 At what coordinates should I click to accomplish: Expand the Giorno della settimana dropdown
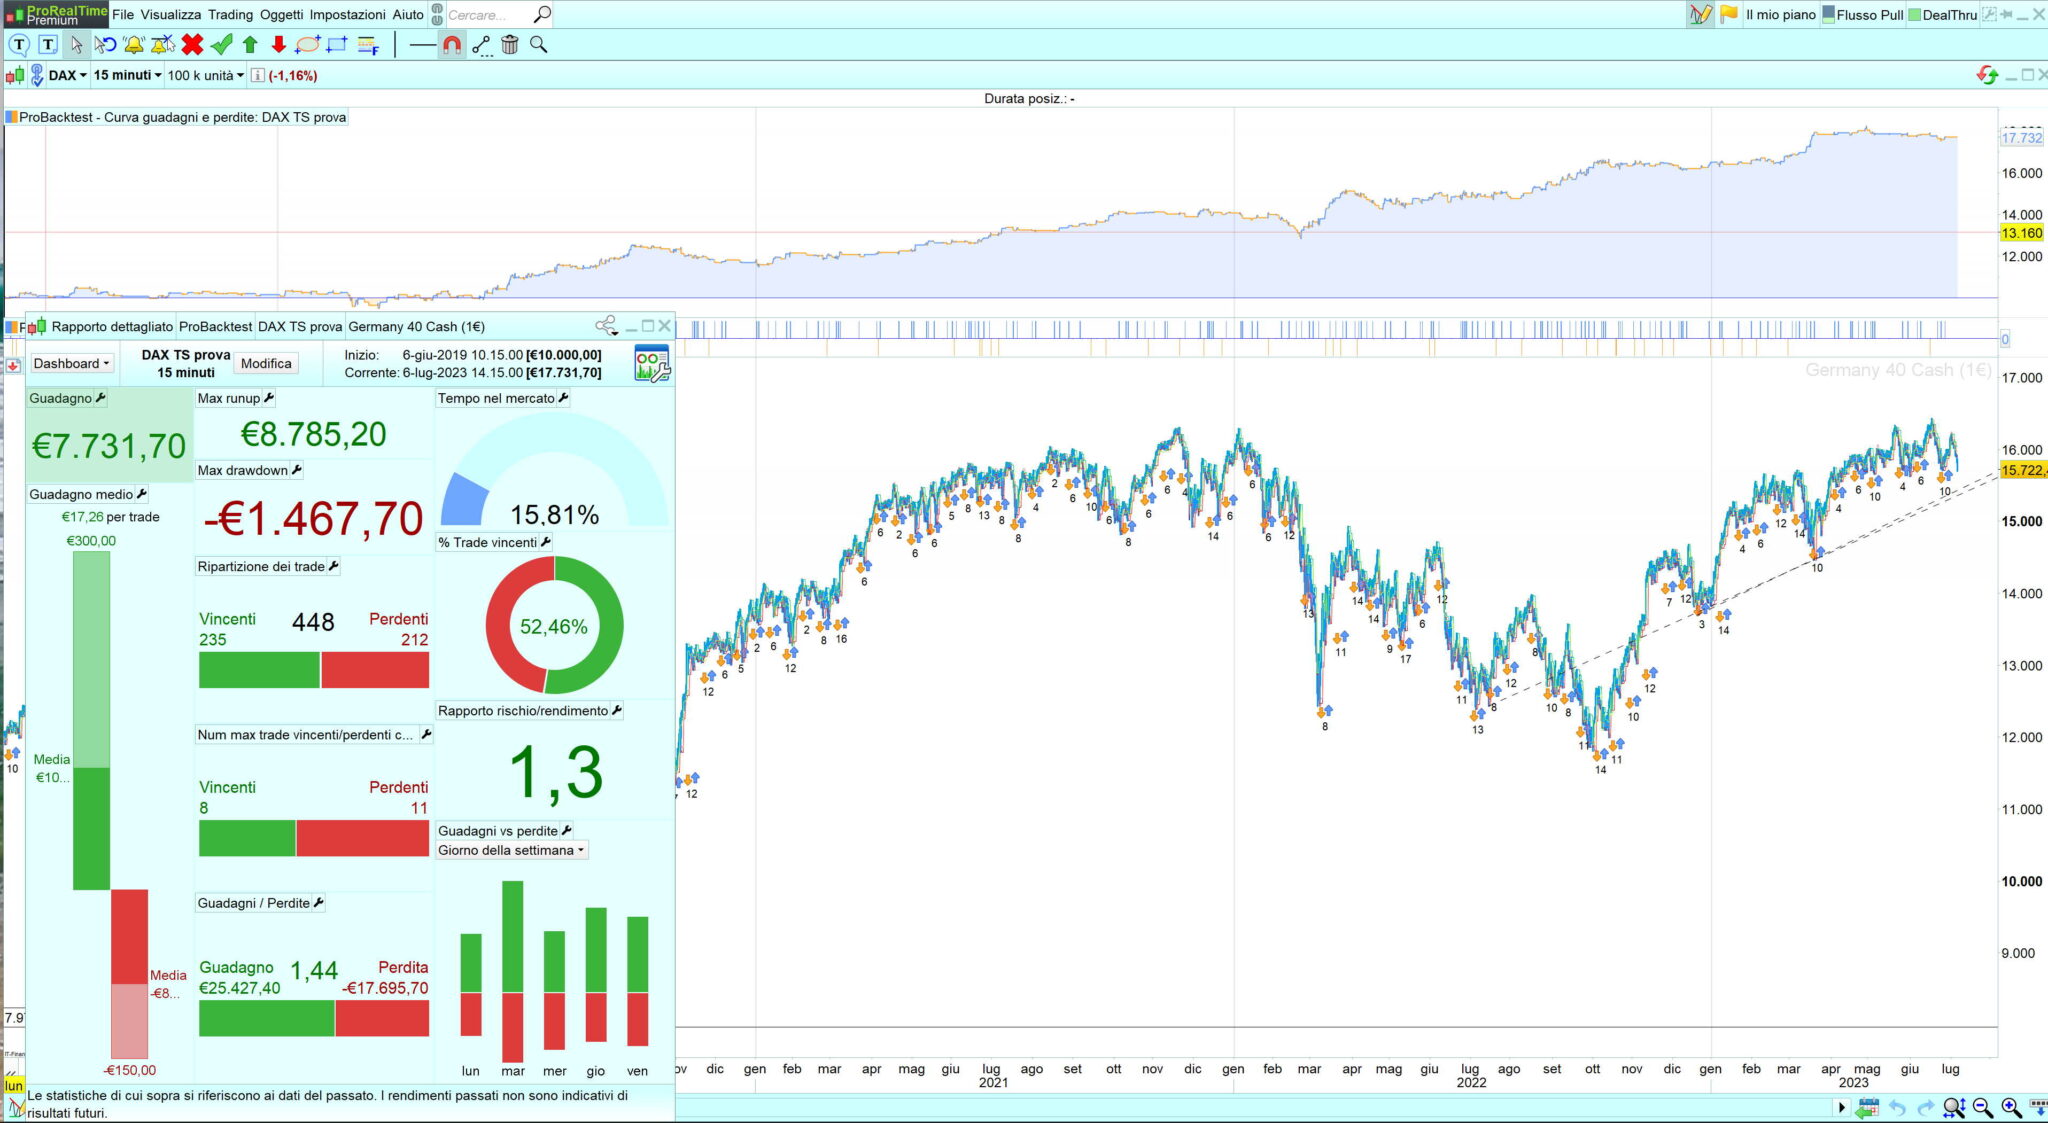coord(511,850)
